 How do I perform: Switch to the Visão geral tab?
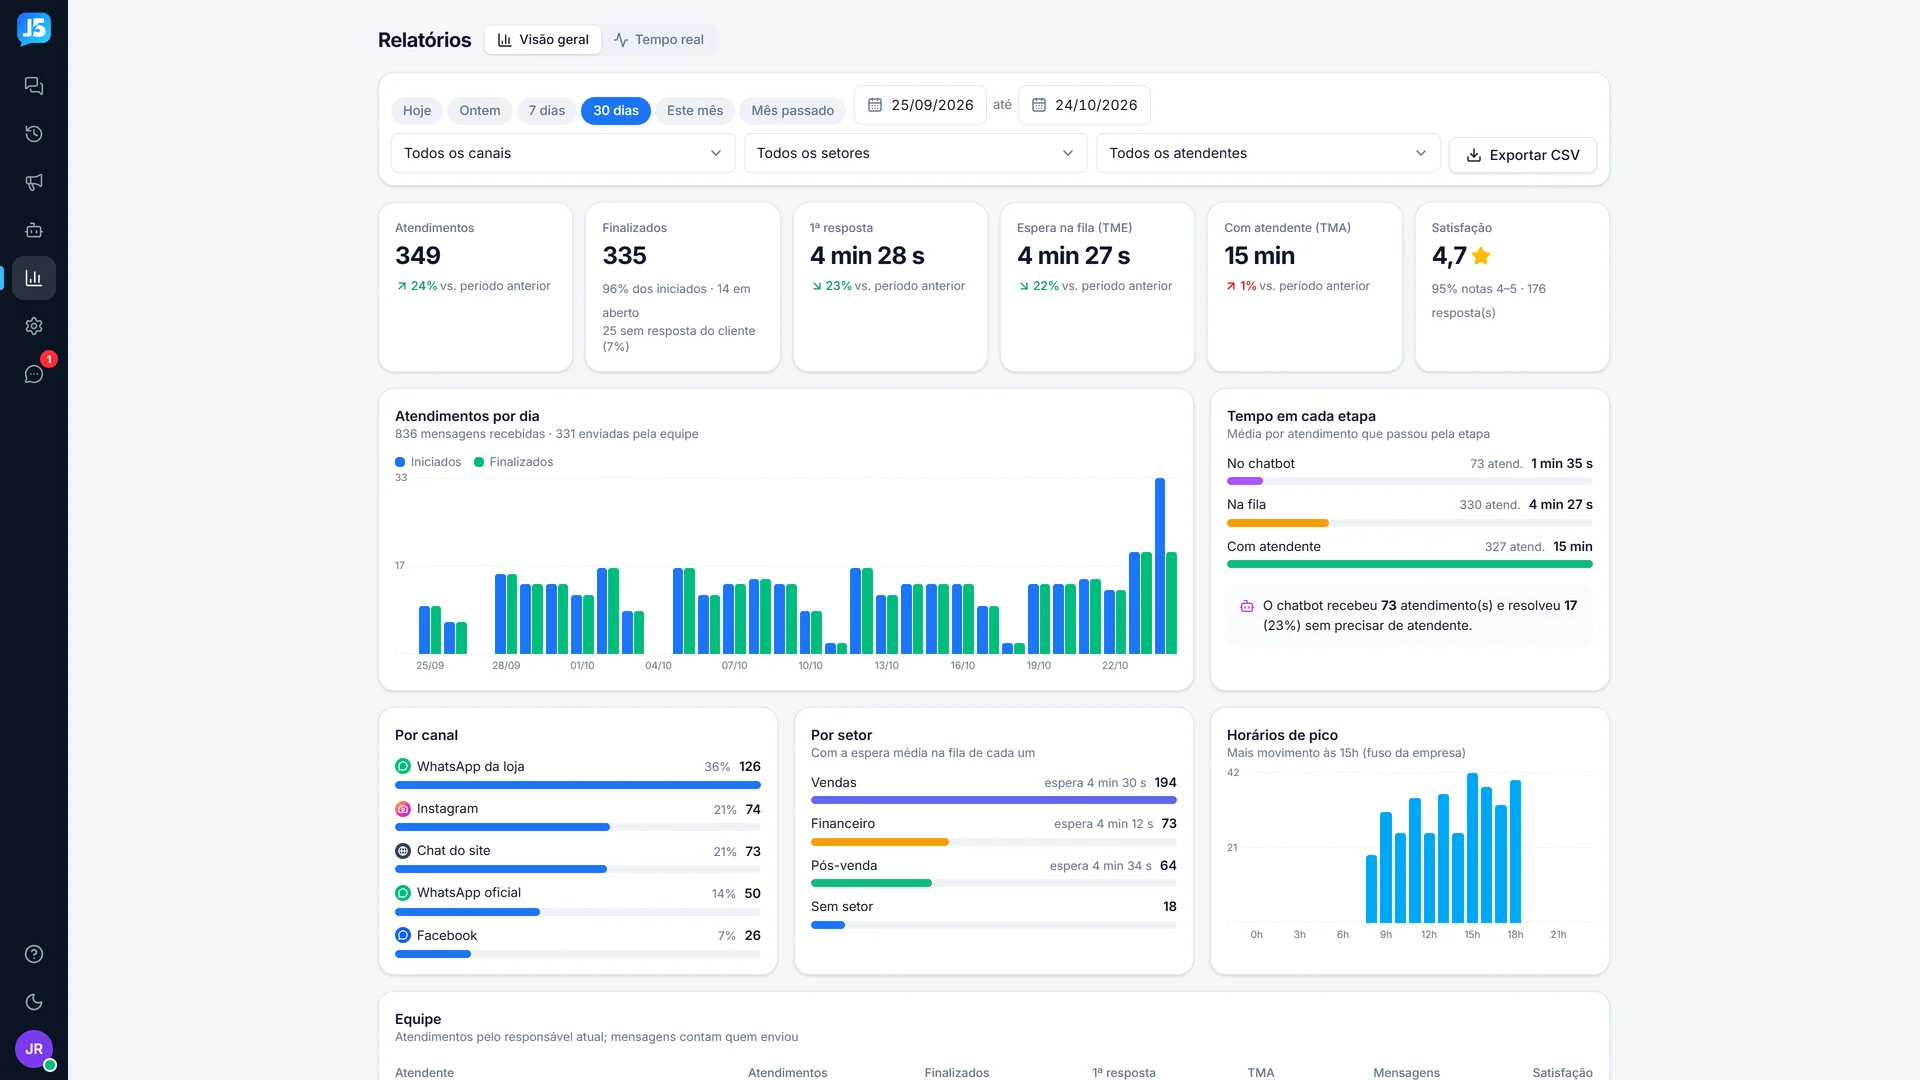543,40
